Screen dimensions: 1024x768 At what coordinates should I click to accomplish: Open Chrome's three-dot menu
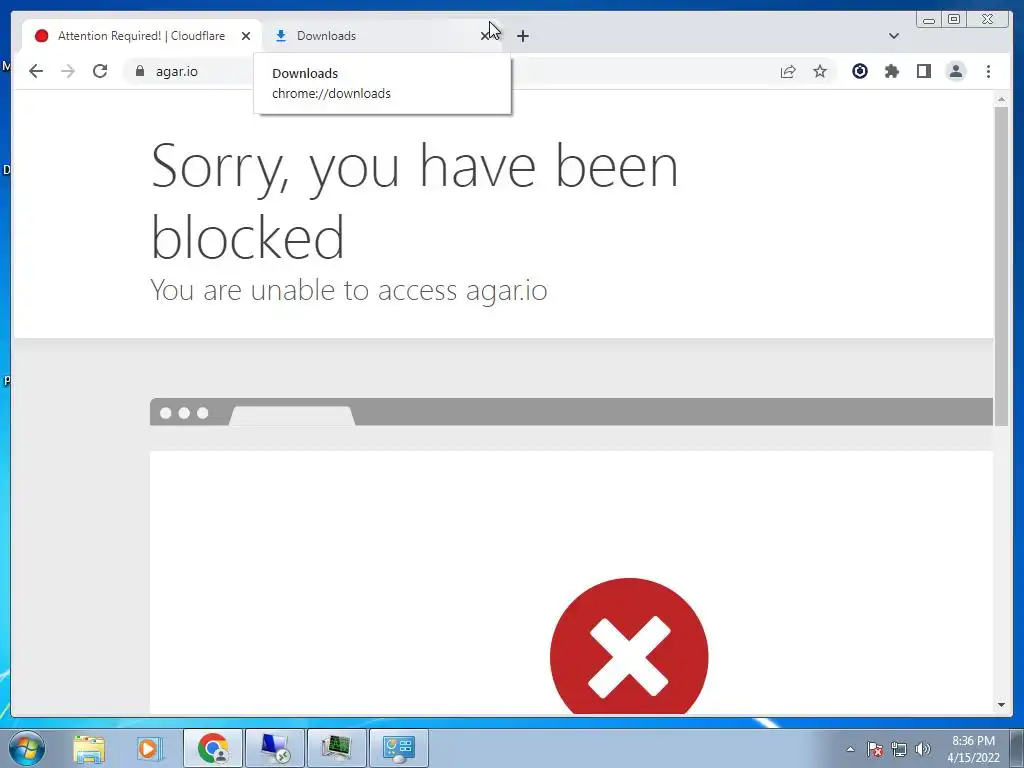point(988,71)
